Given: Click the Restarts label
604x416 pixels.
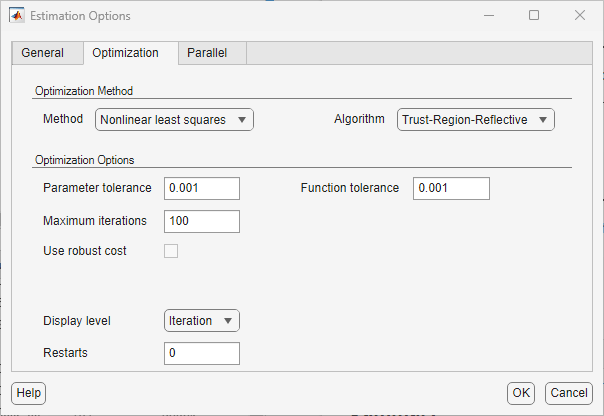Looking at the screenshot, I should click(65, 353).
